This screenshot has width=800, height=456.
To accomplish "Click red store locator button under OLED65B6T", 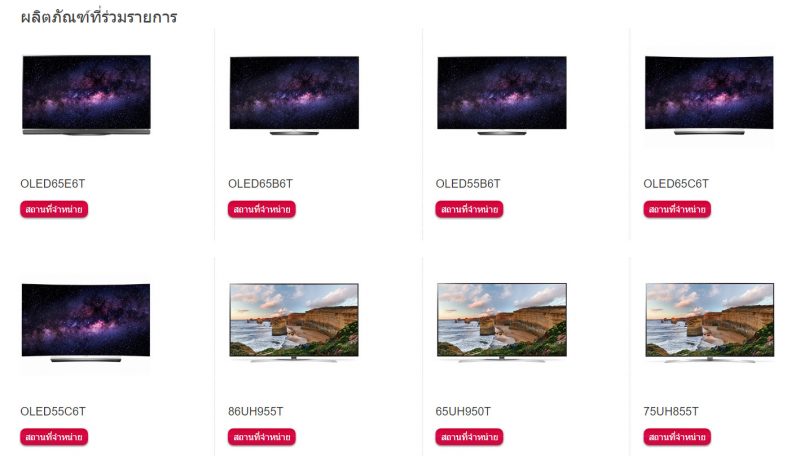I will 262,209.
